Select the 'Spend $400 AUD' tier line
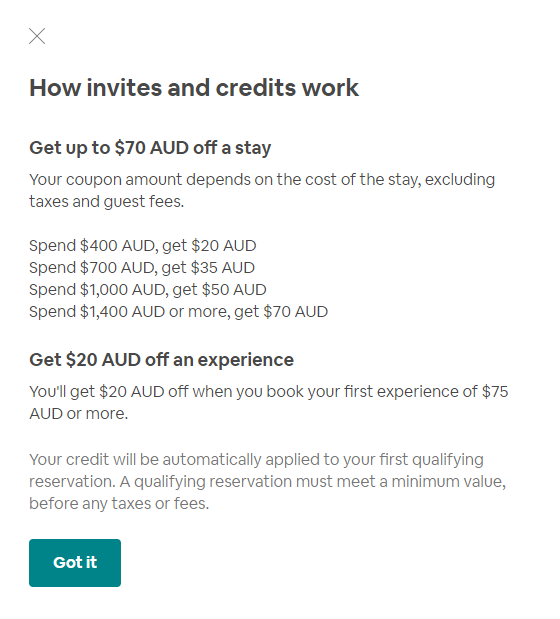The image size is (560, 619). pos(143,246)
